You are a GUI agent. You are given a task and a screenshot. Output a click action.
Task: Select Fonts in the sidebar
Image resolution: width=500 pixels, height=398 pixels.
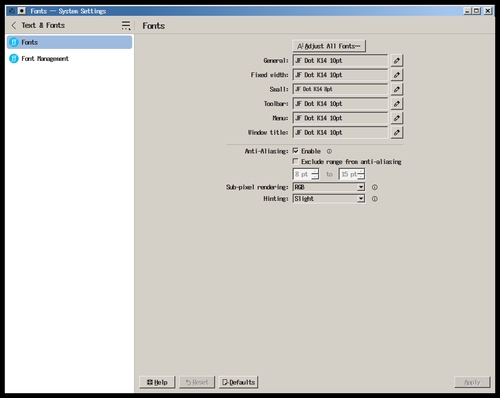(69, 42)
